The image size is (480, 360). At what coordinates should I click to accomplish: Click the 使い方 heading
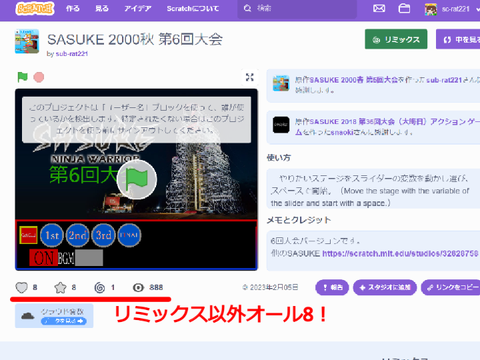pos(279,158)
